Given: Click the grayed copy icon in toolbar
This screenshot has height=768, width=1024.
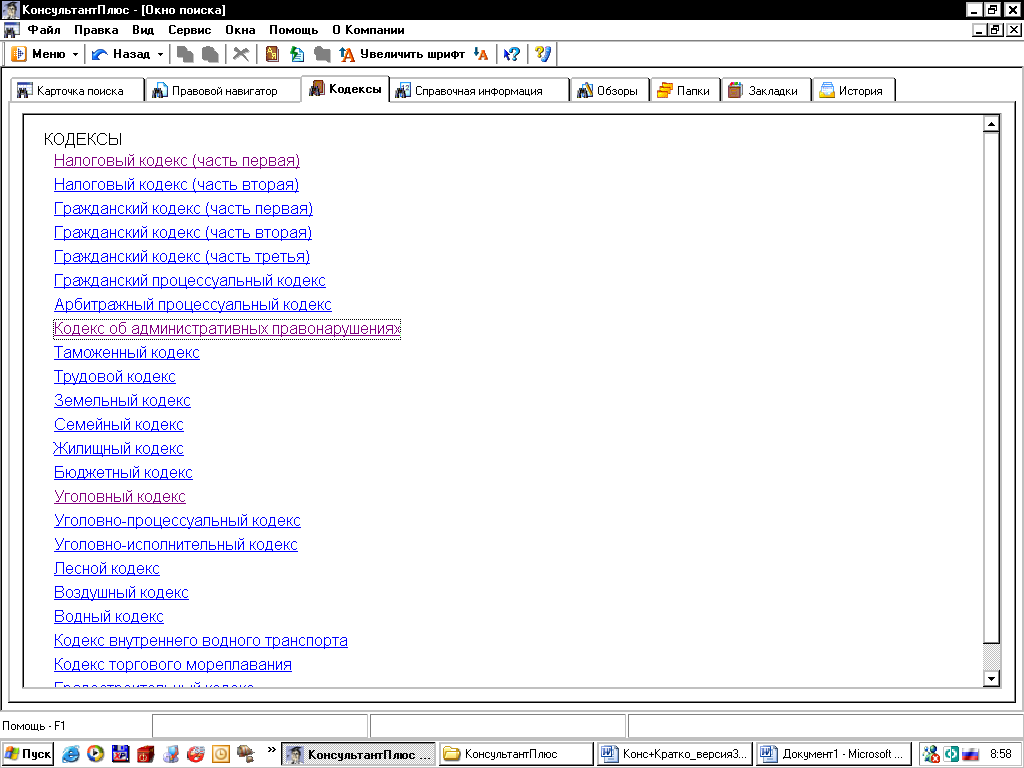Looking at the screenshot, I should click(185, 54).
